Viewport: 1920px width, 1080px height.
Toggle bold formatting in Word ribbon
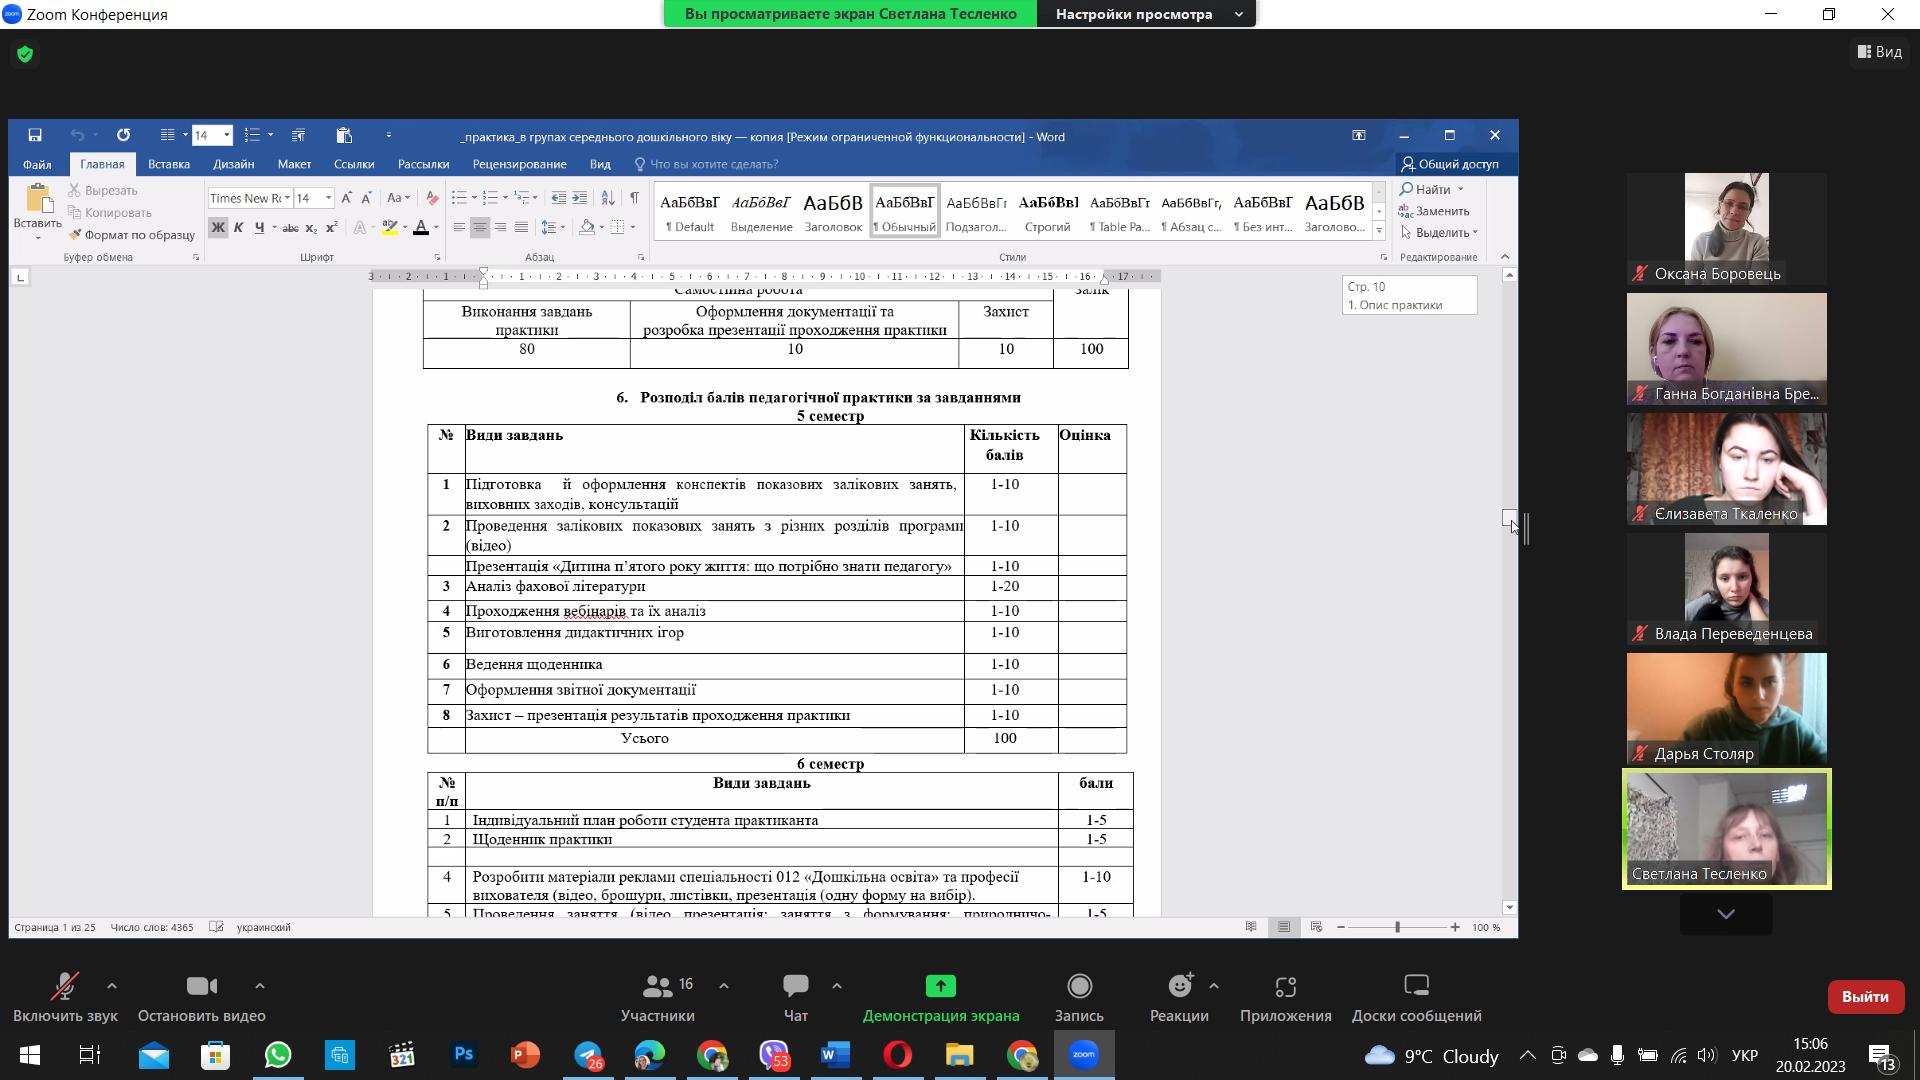[x=217, y=228]
